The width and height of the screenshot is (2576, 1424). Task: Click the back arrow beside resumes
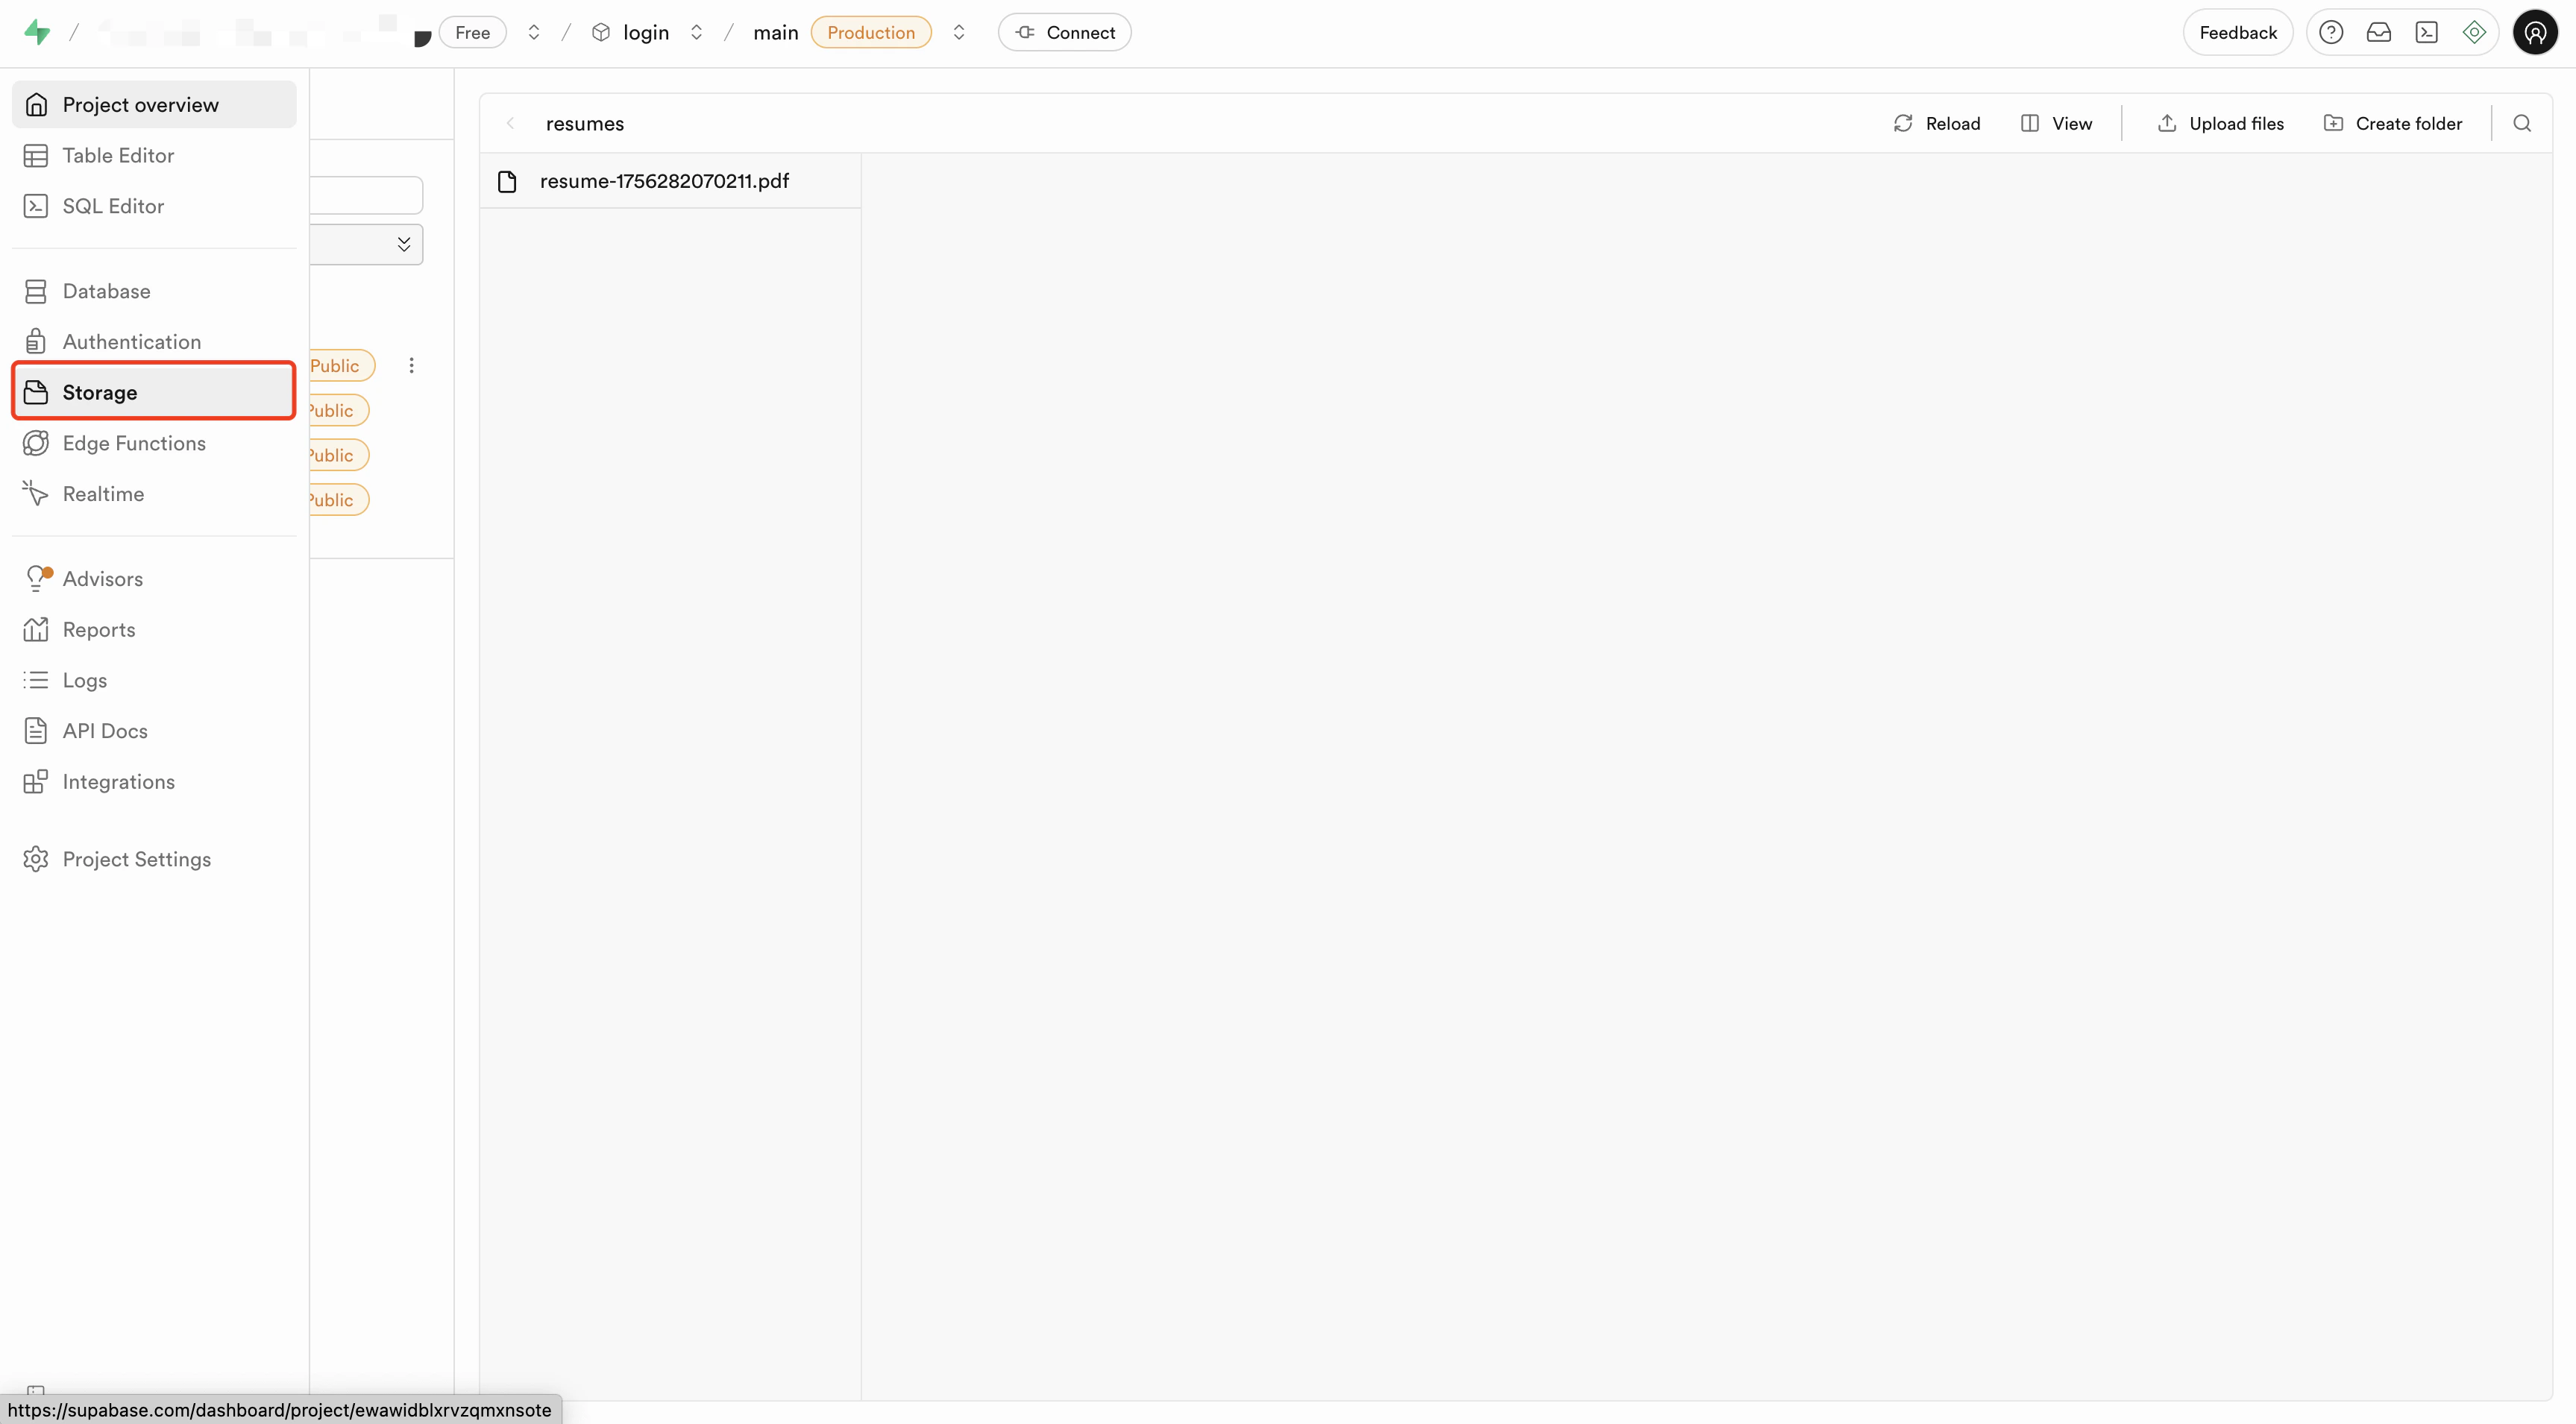pos(511,123)
